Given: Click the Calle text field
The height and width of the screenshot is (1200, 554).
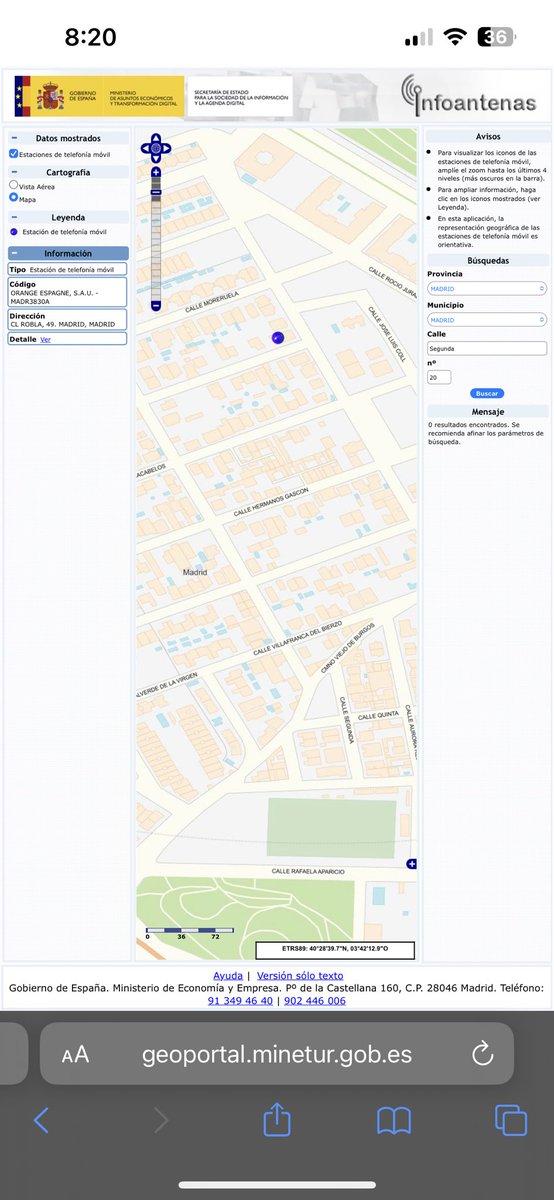Looking at the screenshot, I should [x=486, y=349].
